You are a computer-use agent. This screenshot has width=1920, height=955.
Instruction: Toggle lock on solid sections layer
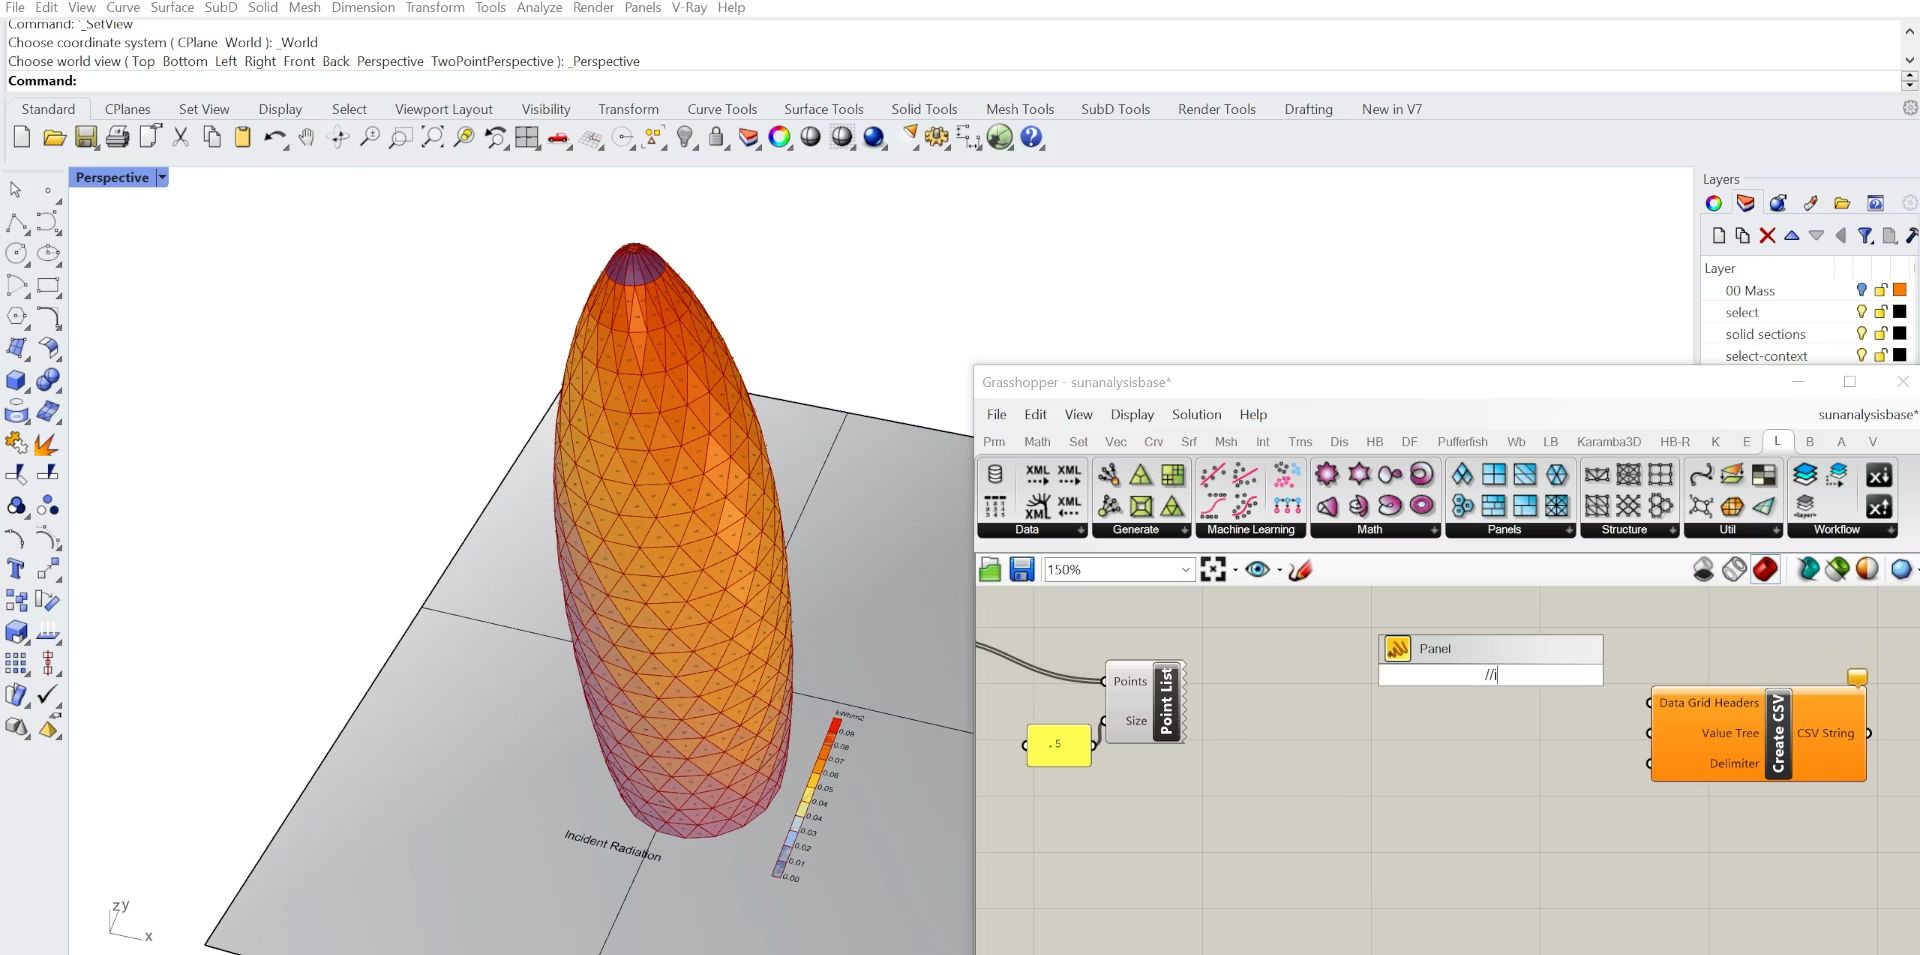pos(1880,334)
